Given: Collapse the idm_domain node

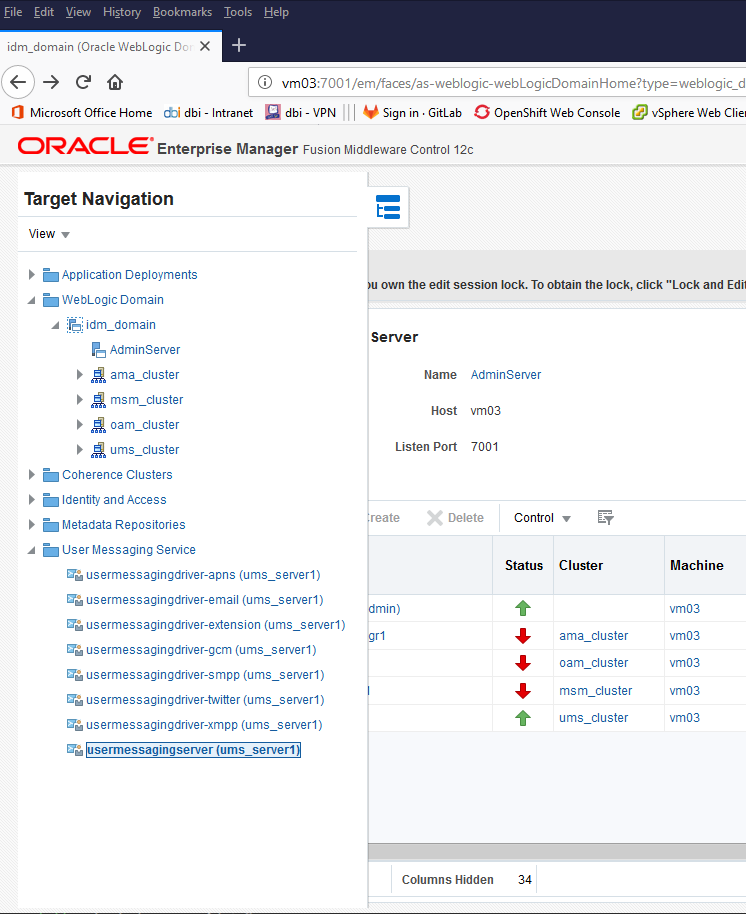Looking at the screenshot, I should [x=55, y=325].
